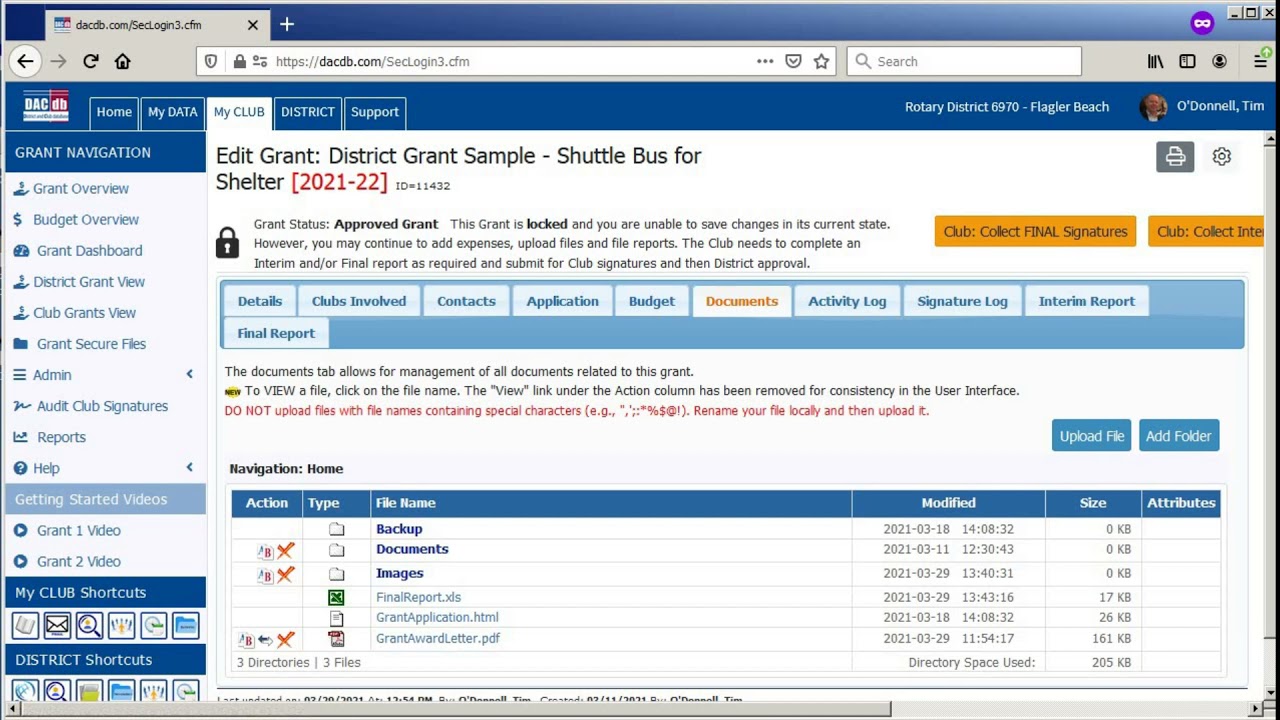Image resolution: width=1280 pixels, height=720 pixels.
Task: Open the GrantAwardLetter.pdf file link
Action: point(438,638)
